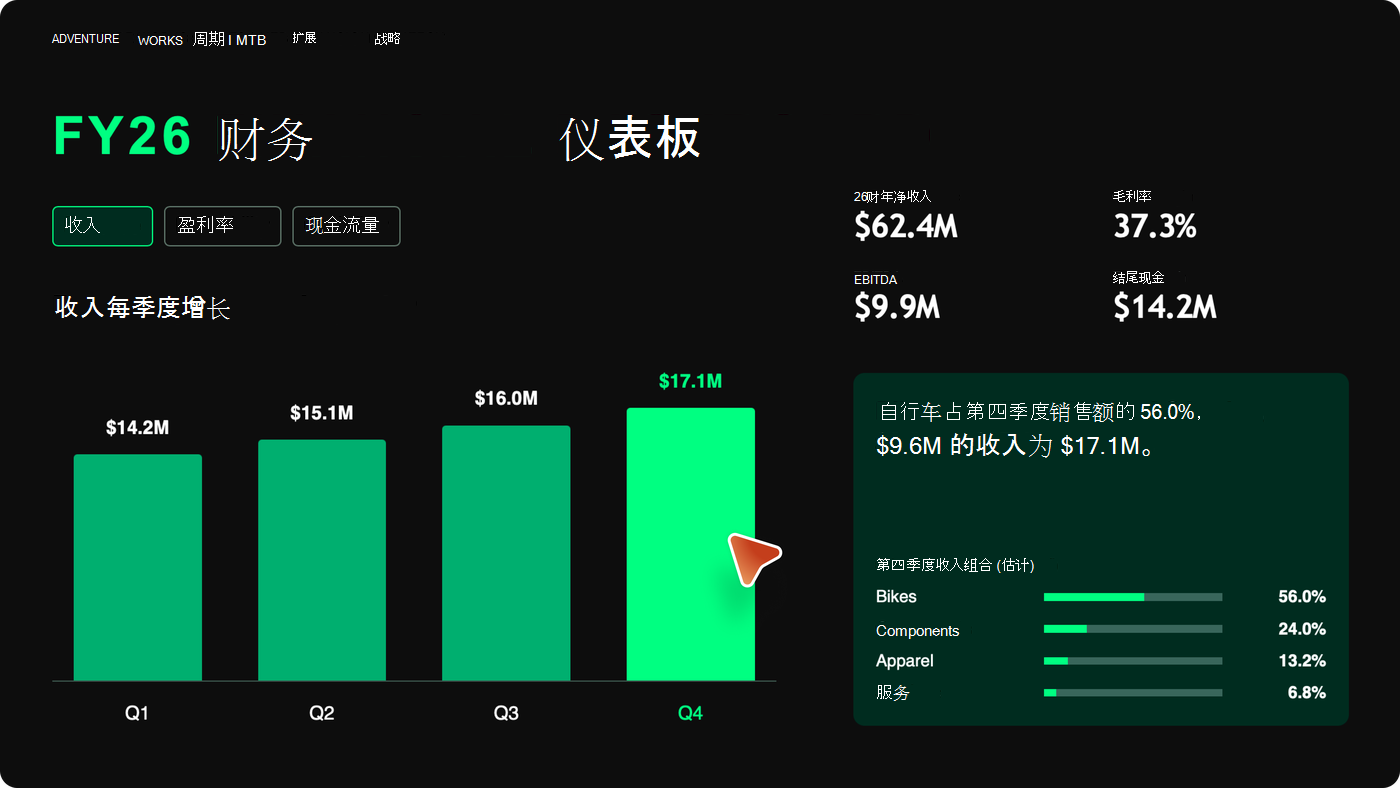Viewport: 1400px width, 788px height.
Task: Click the Q3 revenue bar in the chart
Action: 506,553
